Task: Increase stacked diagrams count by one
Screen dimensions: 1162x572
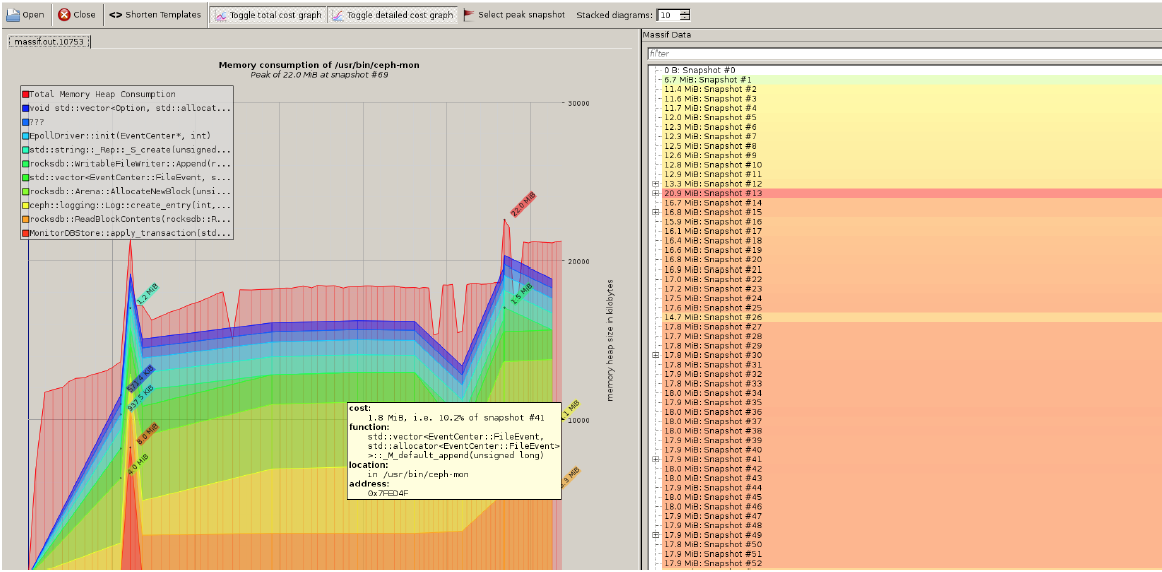Action: tap(685, 12)
